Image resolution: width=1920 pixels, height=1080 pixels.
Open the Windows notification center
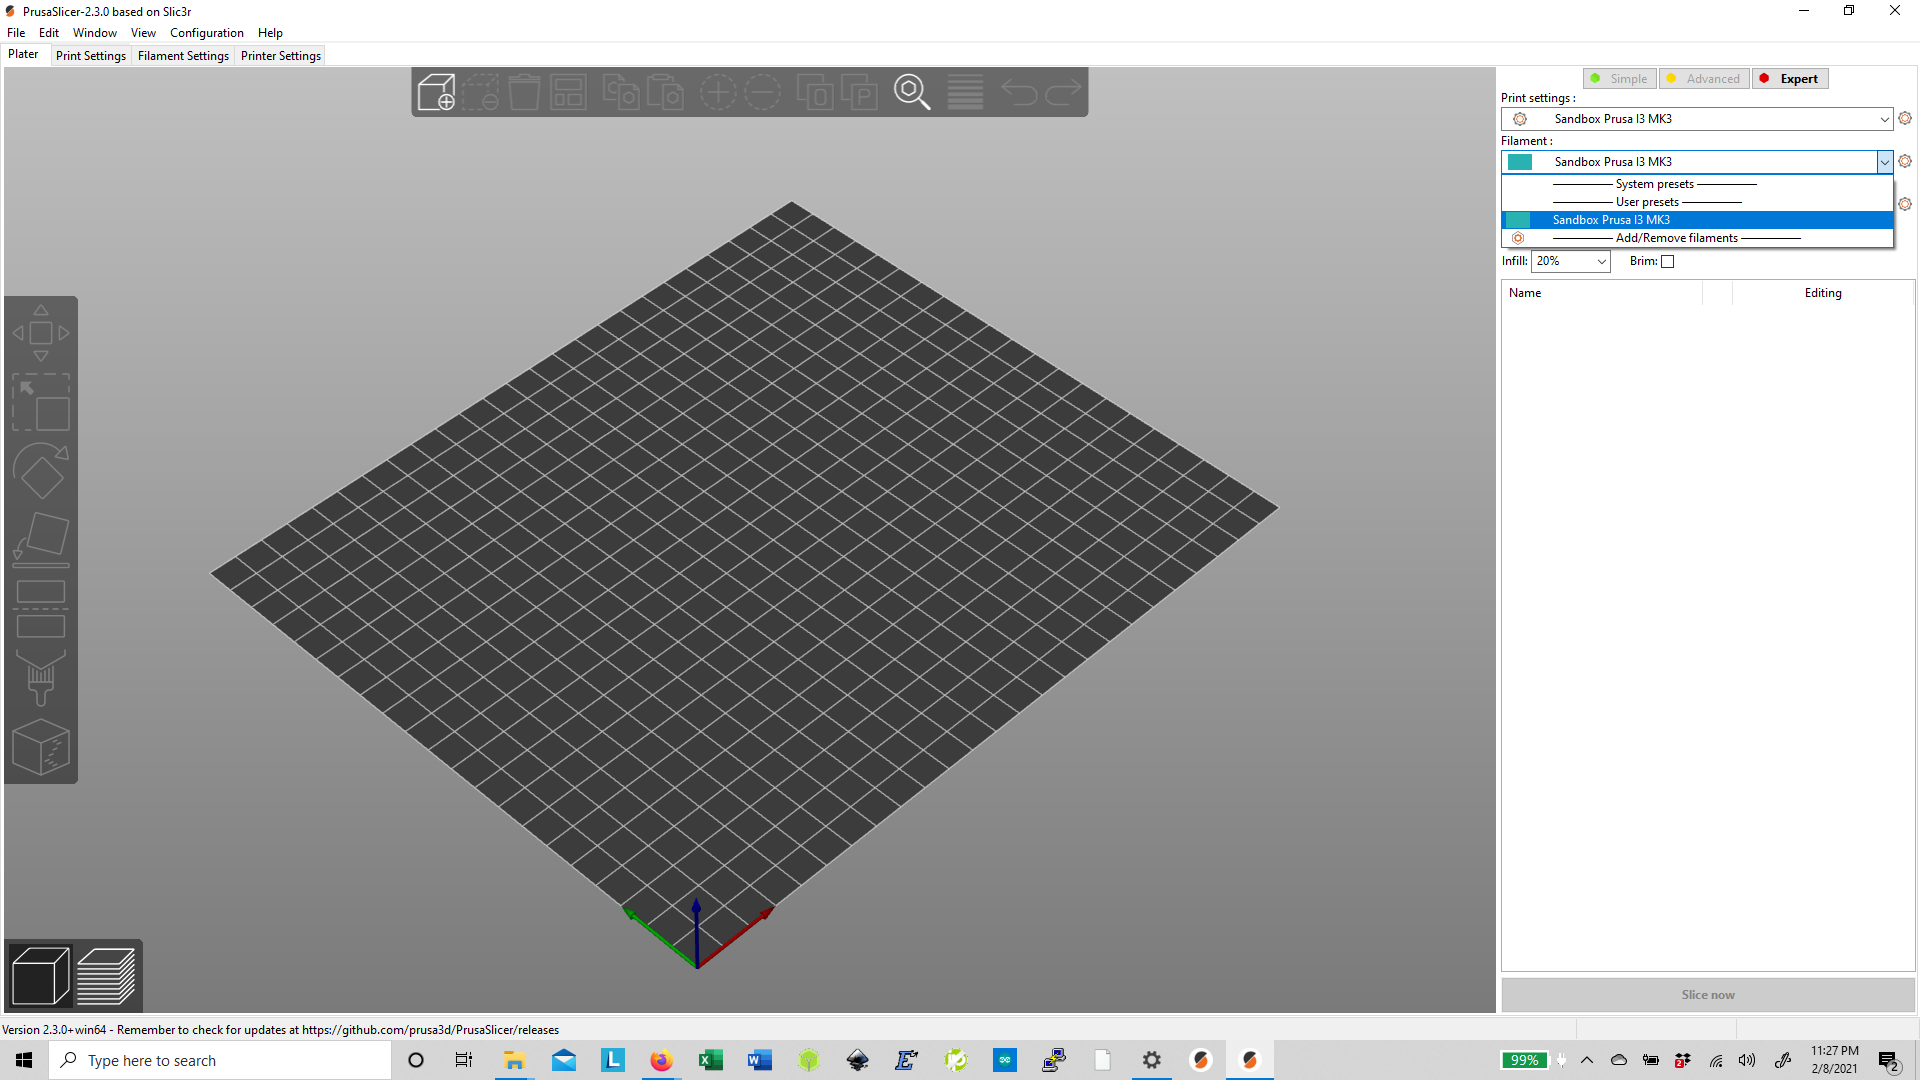click(1889, 1061)
